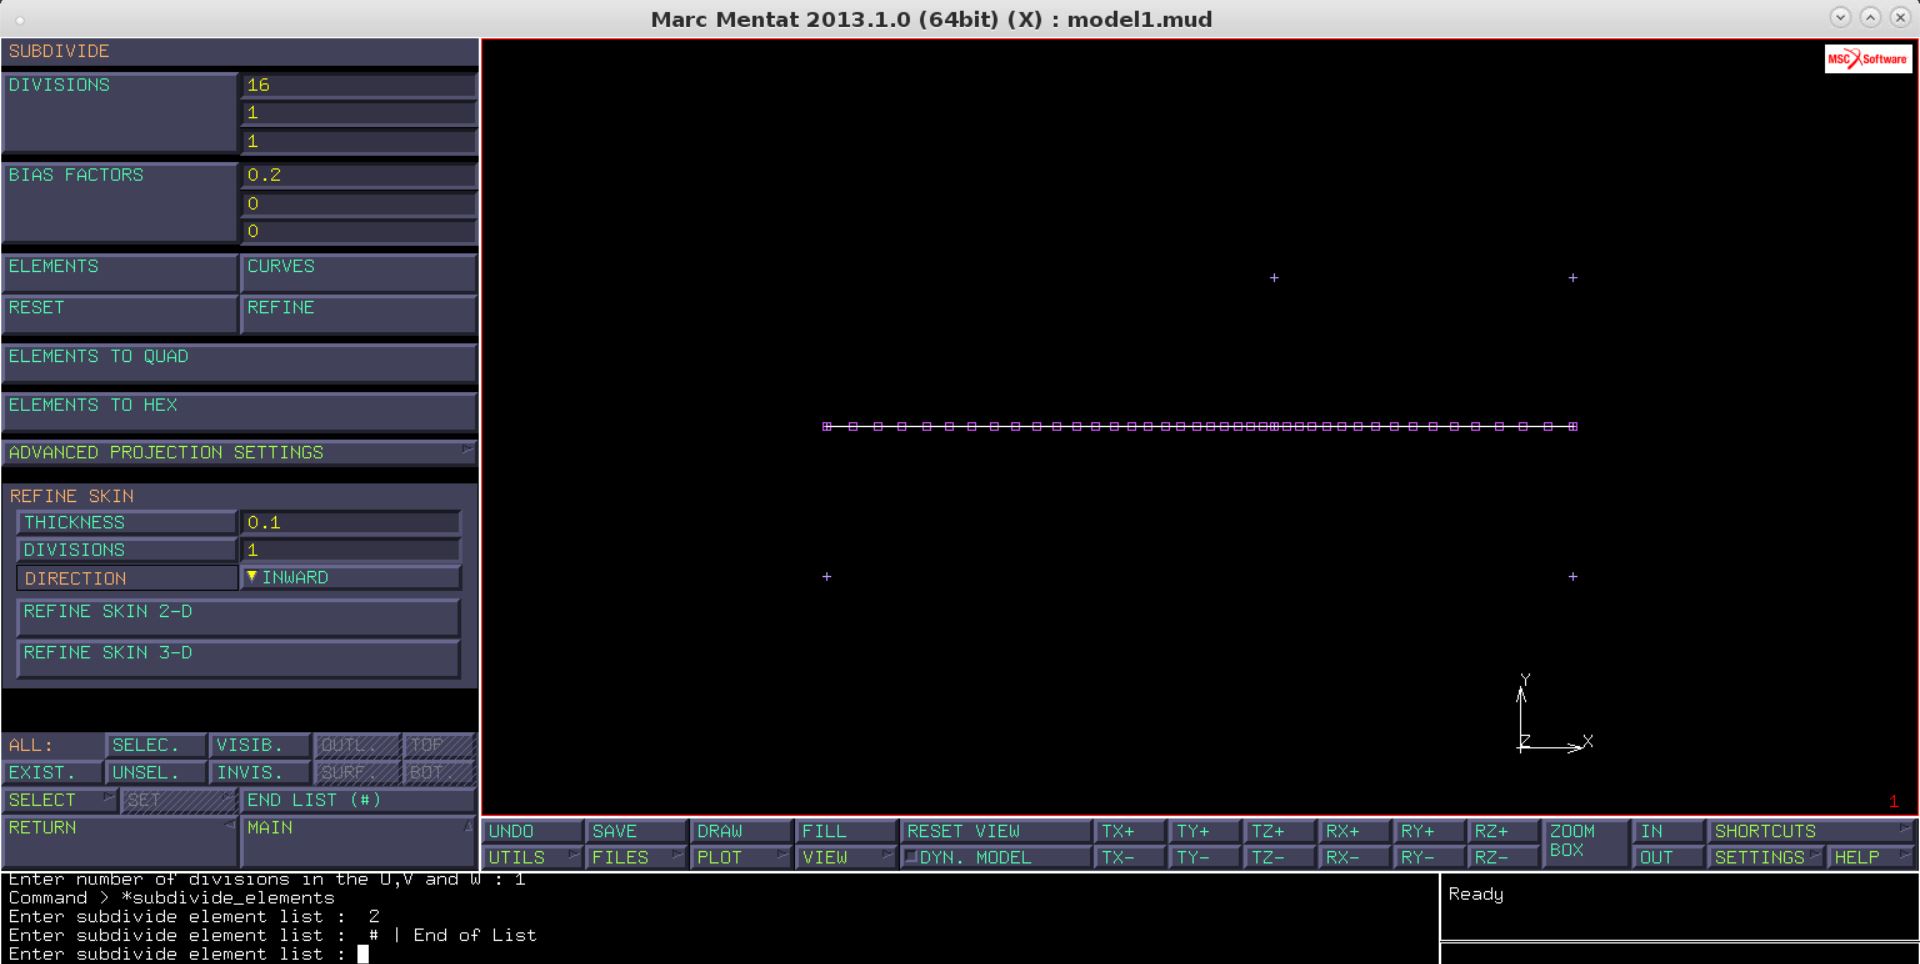Click REFINE SKIN 3-D
The height and width of the screenshot is (964, 1920).
click(x=238, y=658)
